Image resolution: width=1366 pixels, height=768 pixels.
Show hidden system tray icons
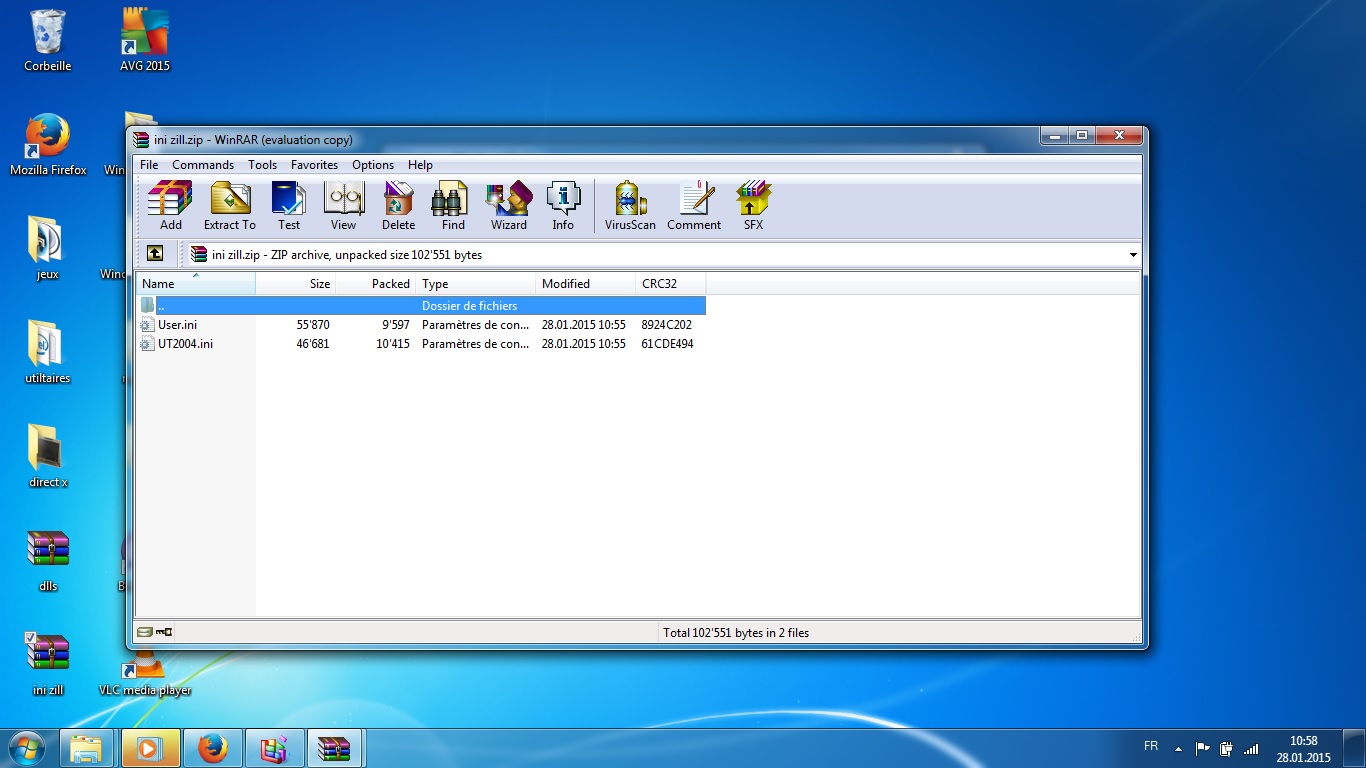tap(1178, 748)
